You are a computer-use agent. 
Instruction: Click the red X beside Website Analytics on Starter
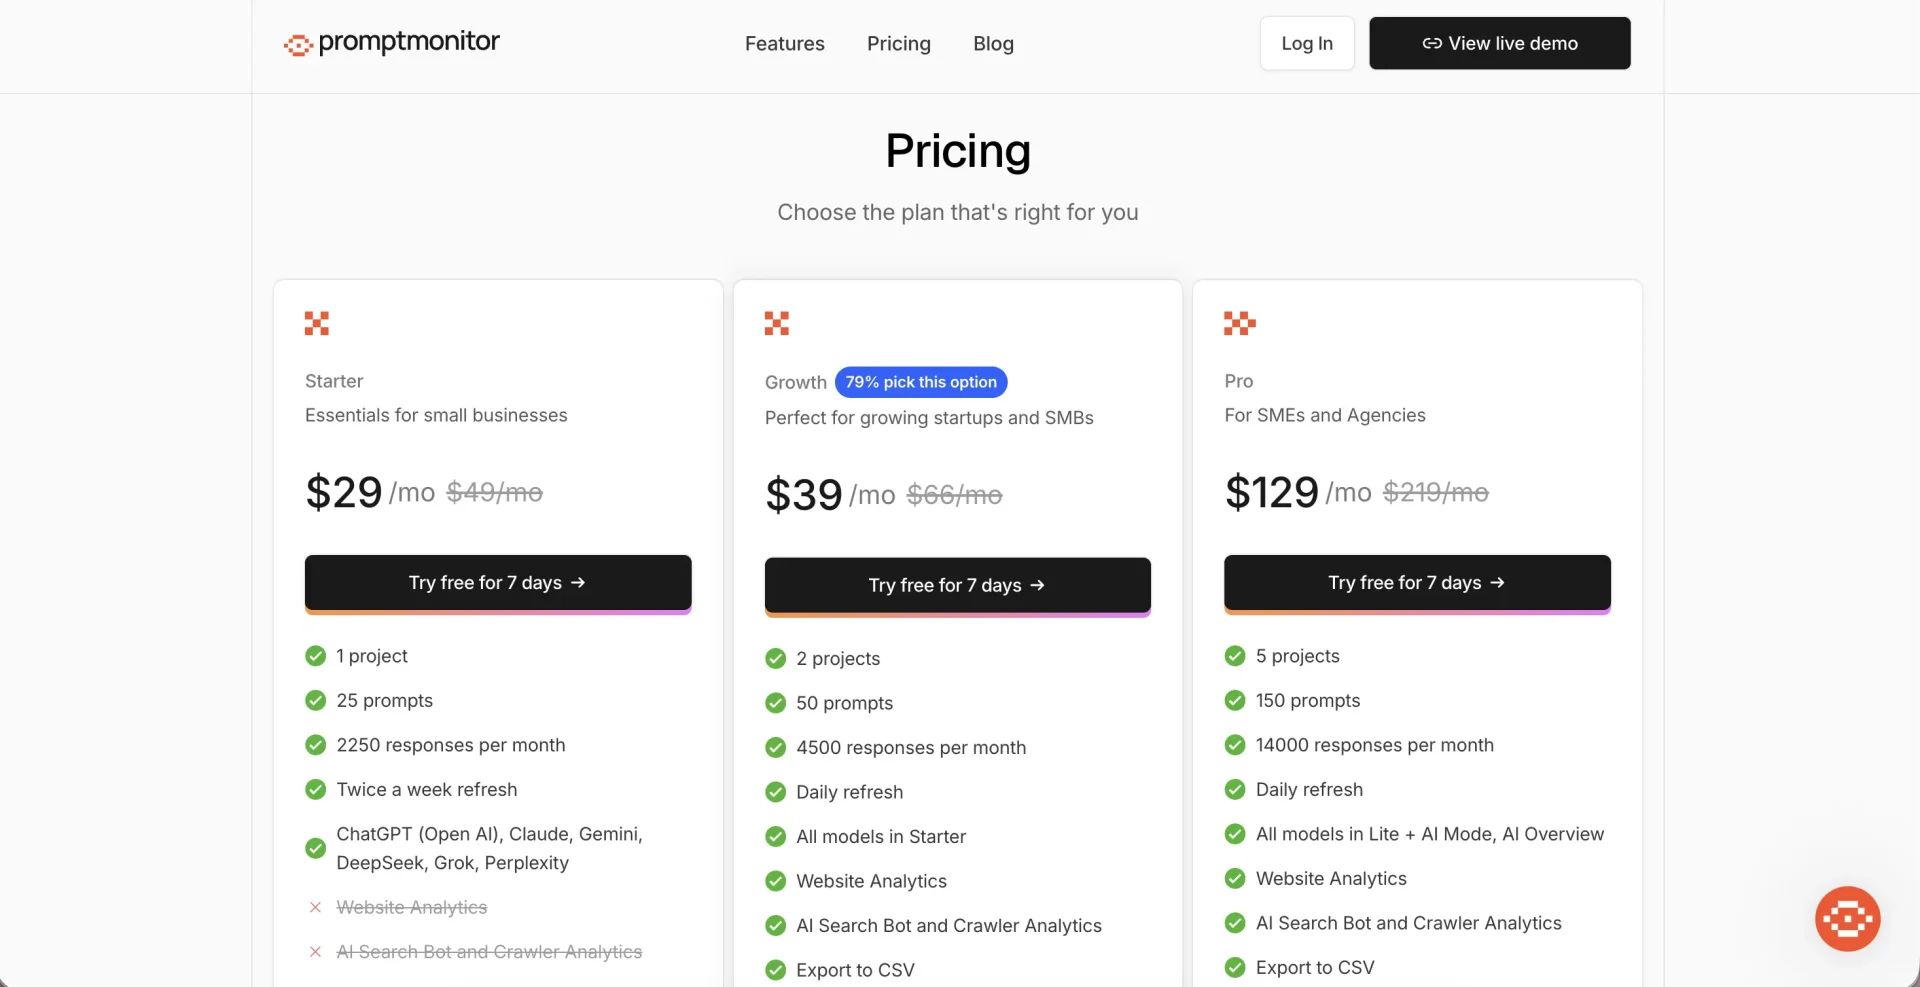click(x=315, y=907)
